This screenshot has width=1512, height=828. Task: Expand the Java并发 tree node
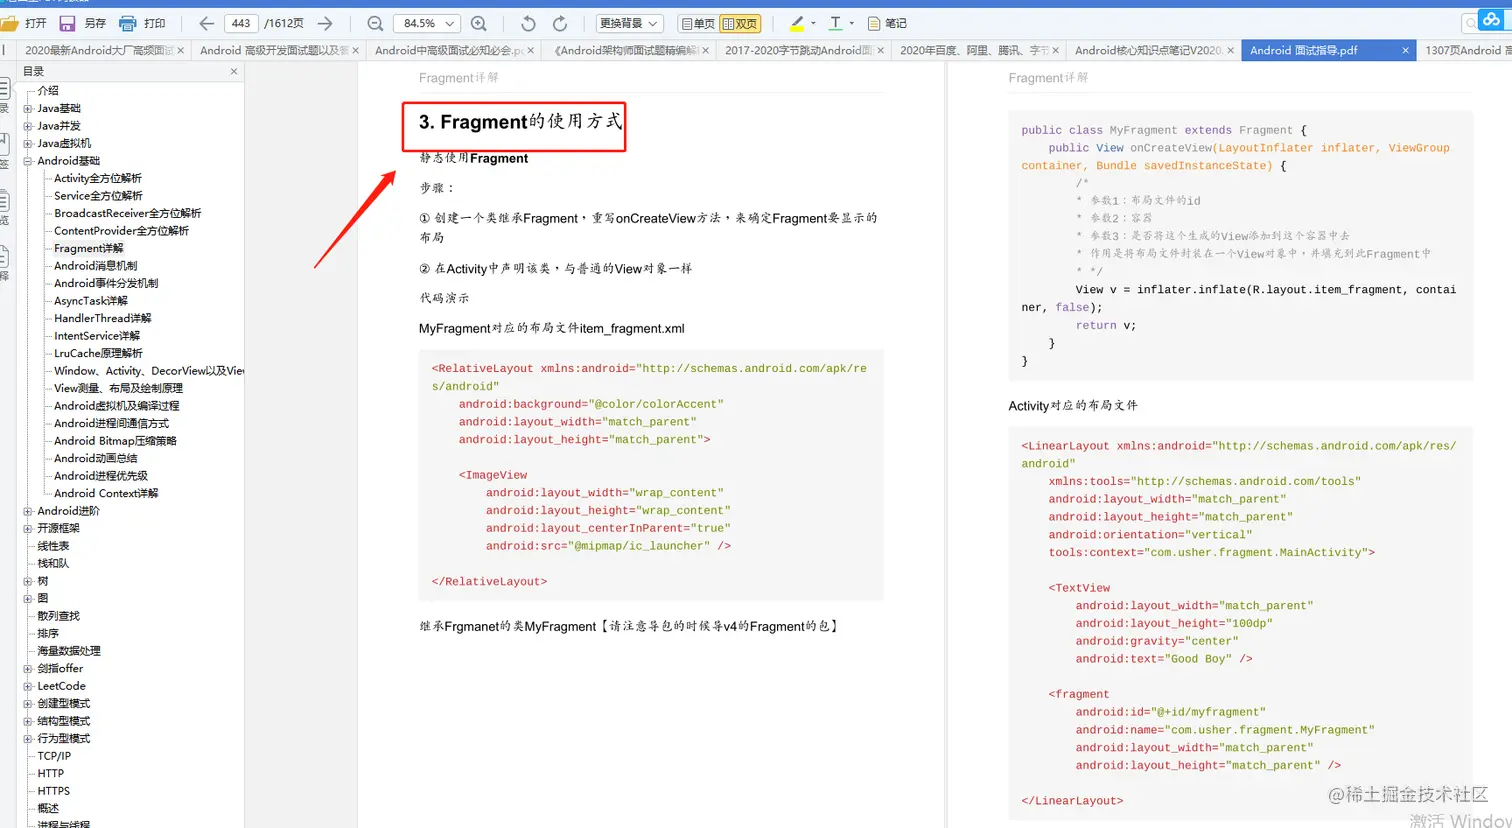[28, 126]
